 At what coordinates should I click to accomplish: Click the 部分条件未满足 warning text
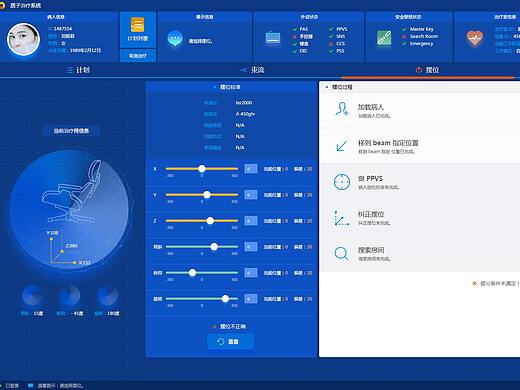[x=500, y=284]
